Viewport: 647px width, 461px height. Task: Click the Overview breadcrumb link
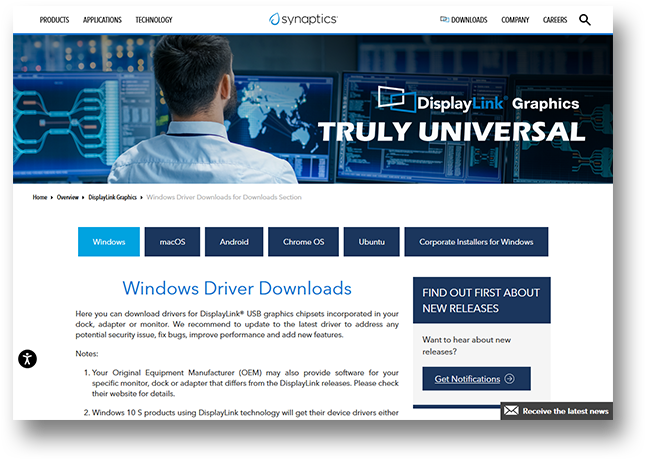coord(68,197)
